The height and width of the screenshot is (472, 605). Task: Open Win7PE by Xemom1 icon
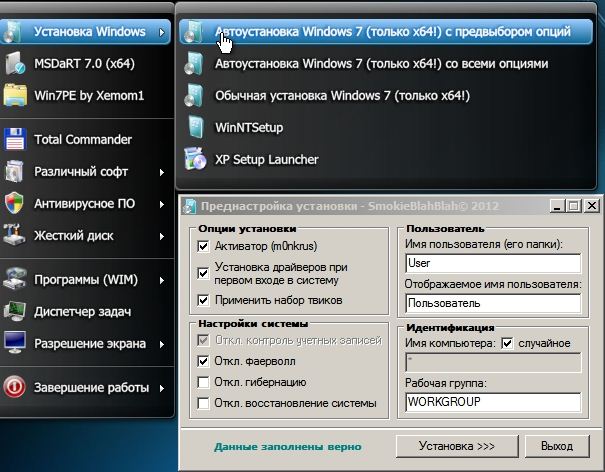pyautogui.click(x=16, y=96)
